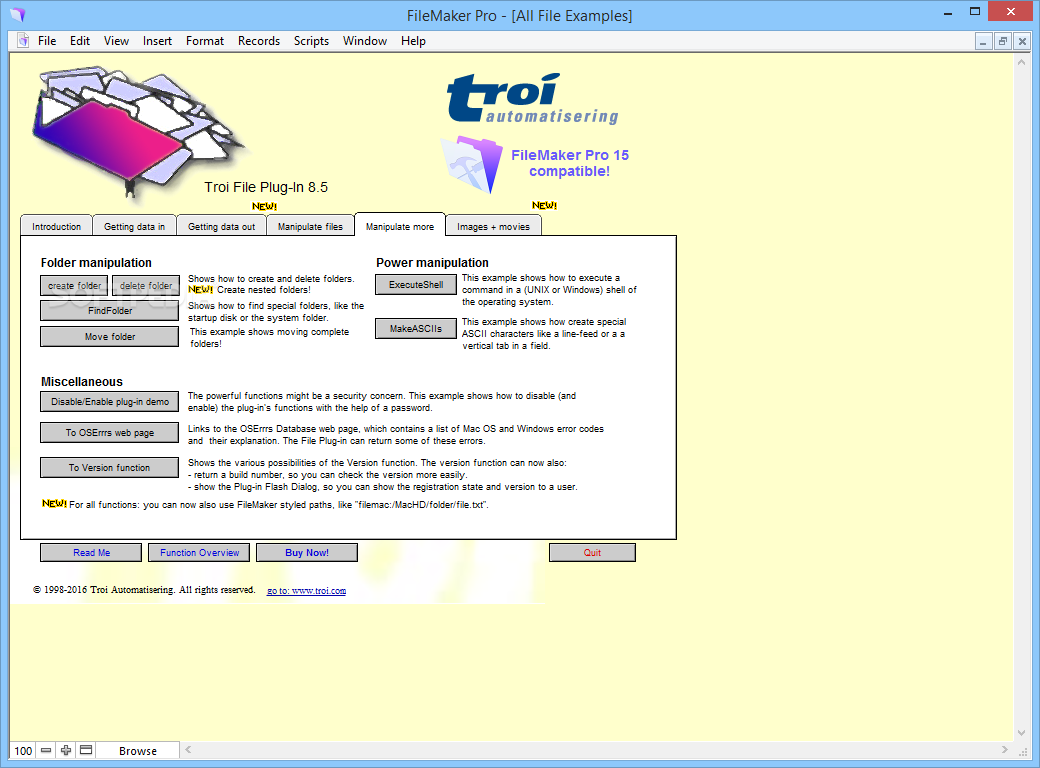Screen dimensions: 1040x768
Task: Click the Folder manipulation heading
Action: coord(96,263)
